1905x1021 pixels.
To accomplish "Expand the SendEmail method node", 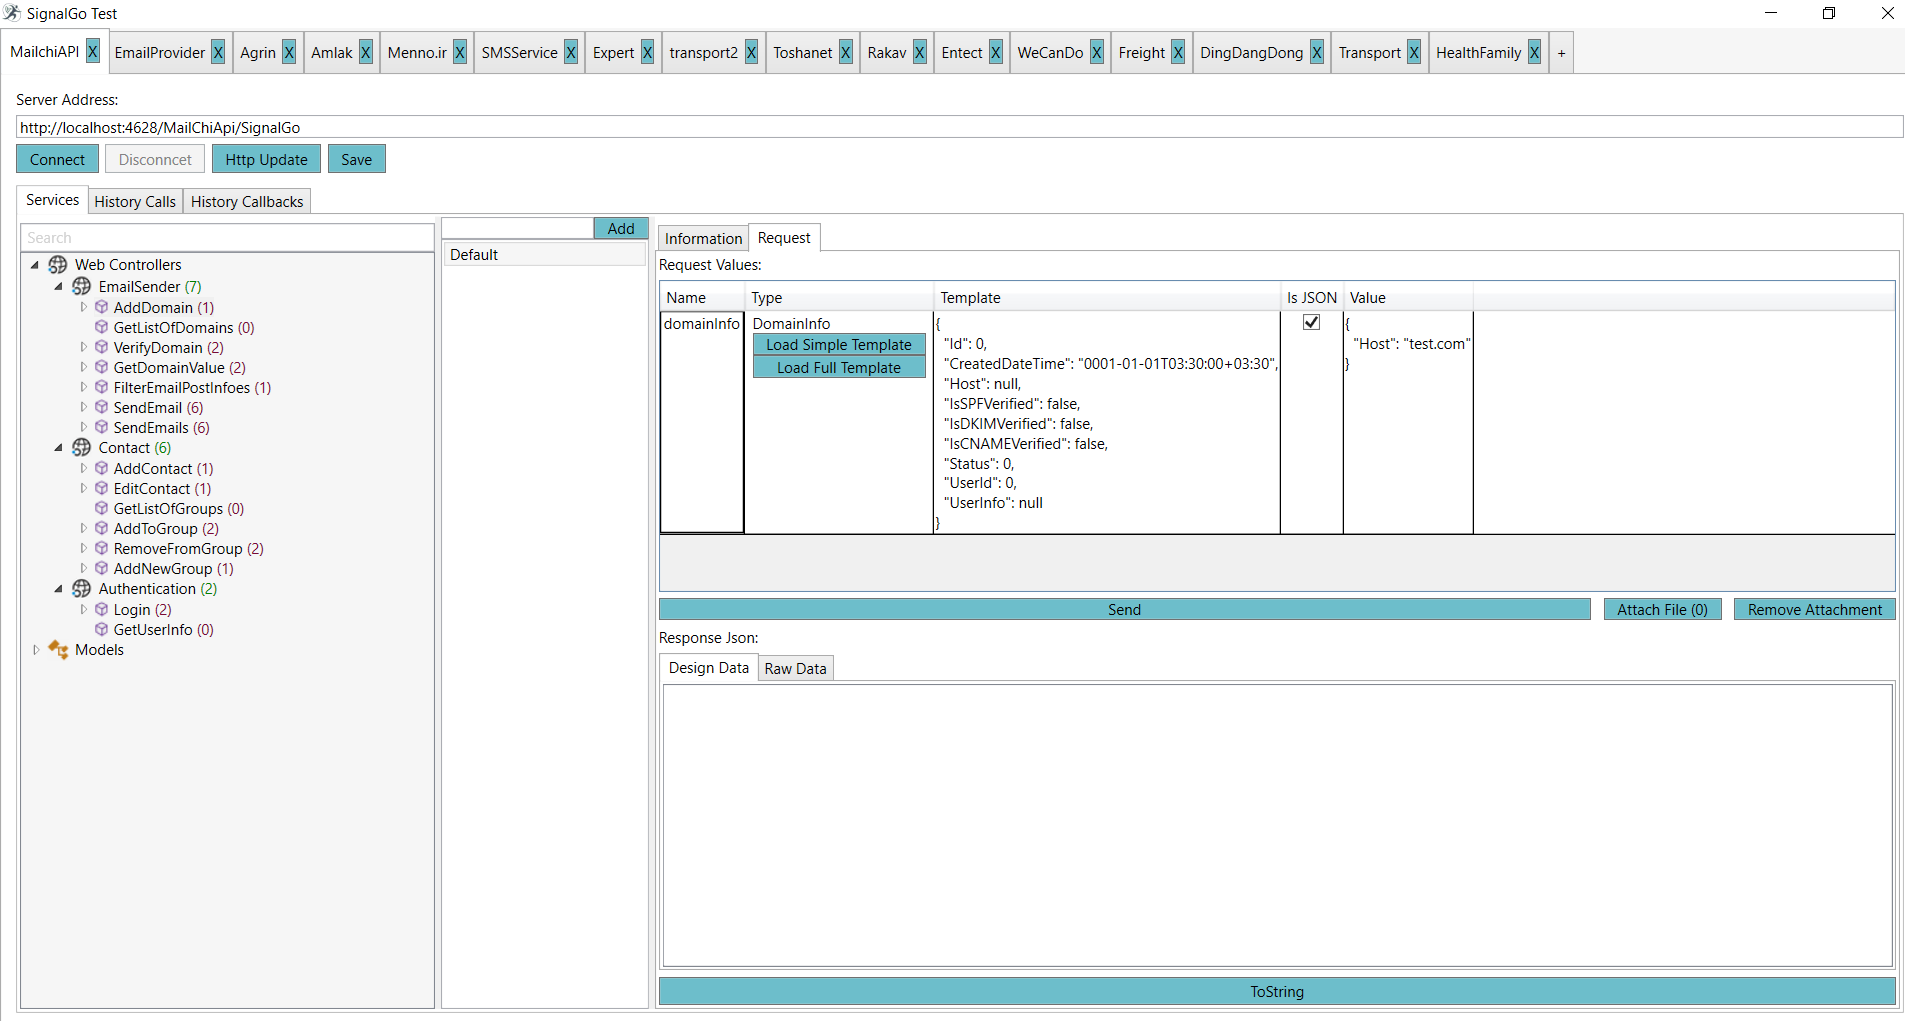I will (x=84, y=408).
